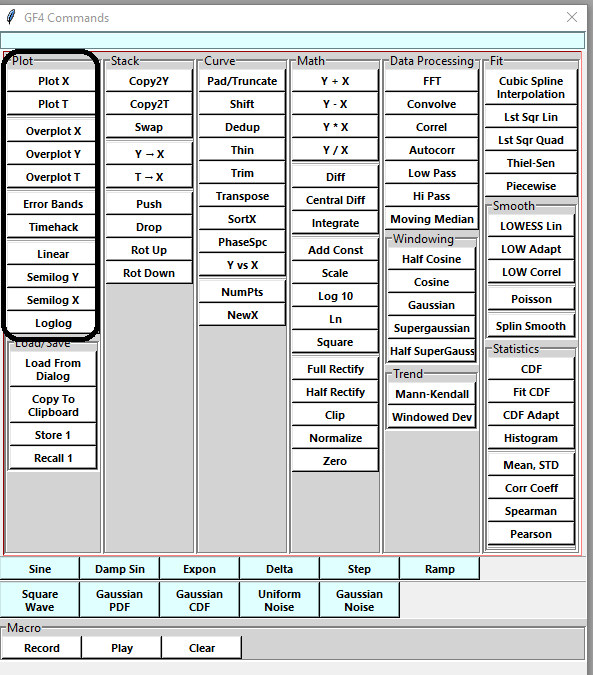
Task: Convolve the two curves
Action: (432, 104)
